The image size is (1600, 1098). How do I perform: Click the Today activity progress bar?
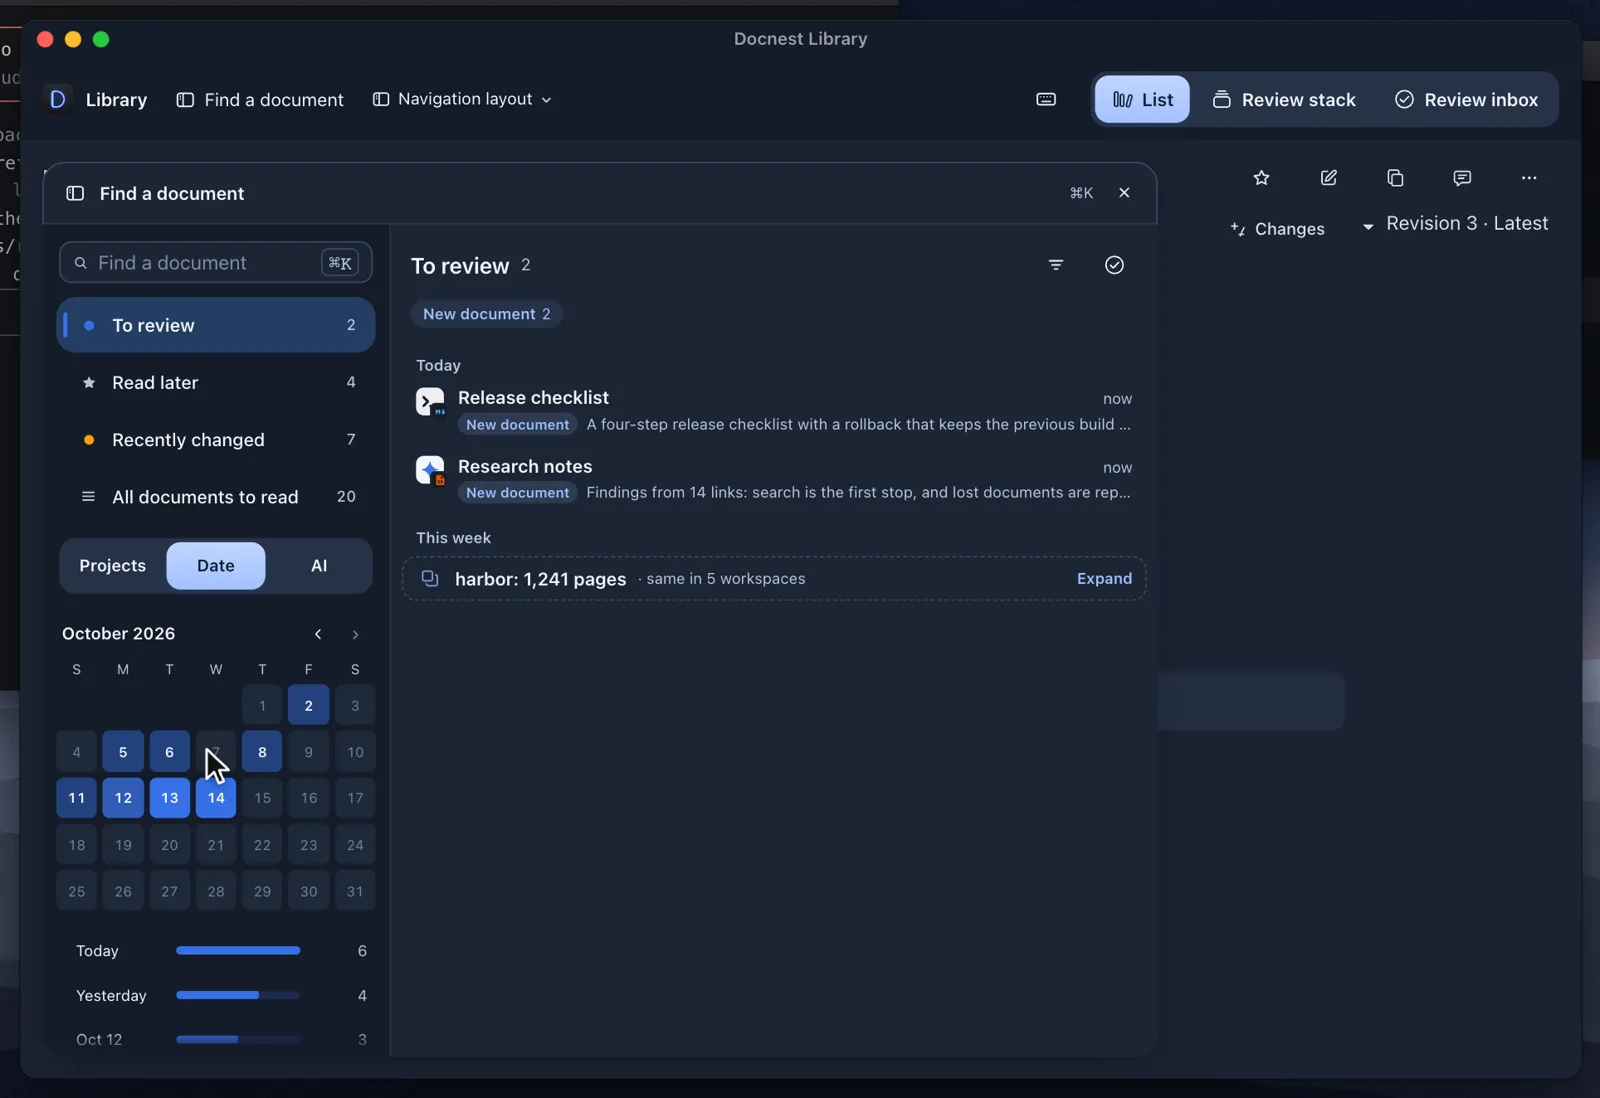238,950
